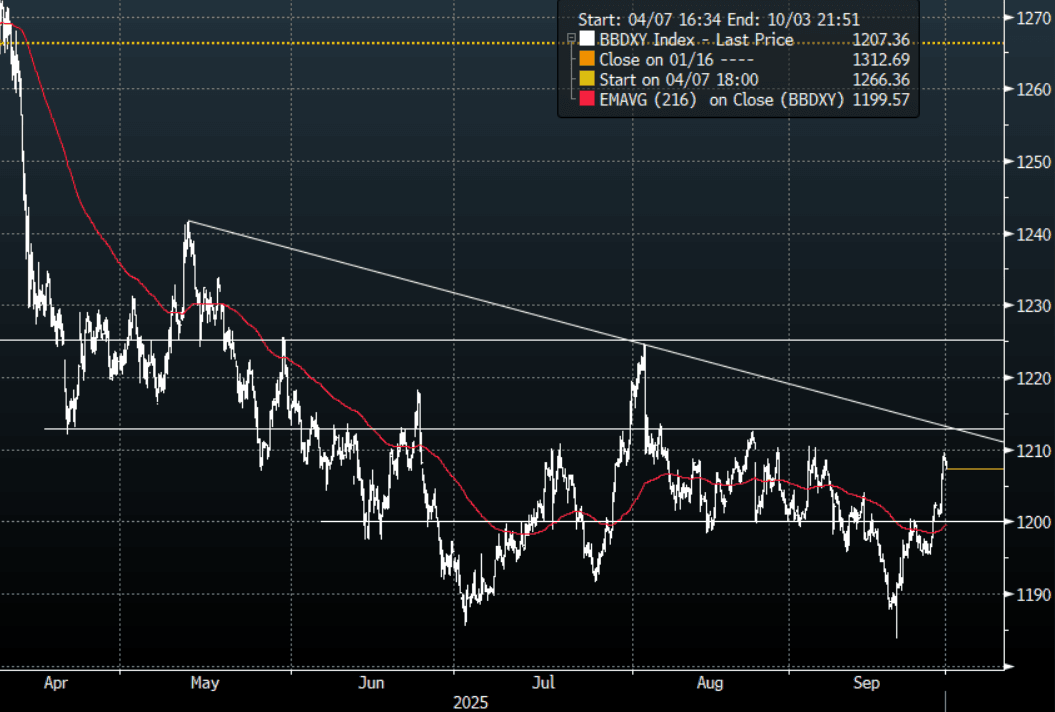
Task: Click the Sep month label on time axis
Action: coord(867,684)
